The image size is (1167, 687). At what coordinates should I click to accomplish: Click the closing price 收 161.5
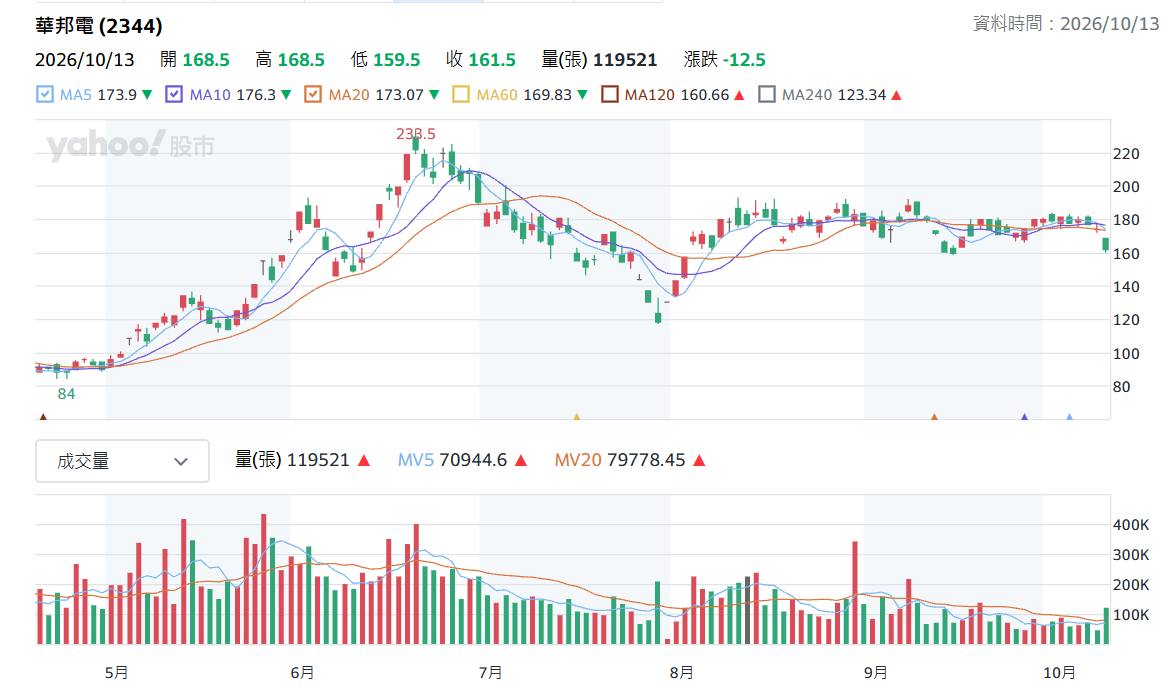tap(481, 60)
